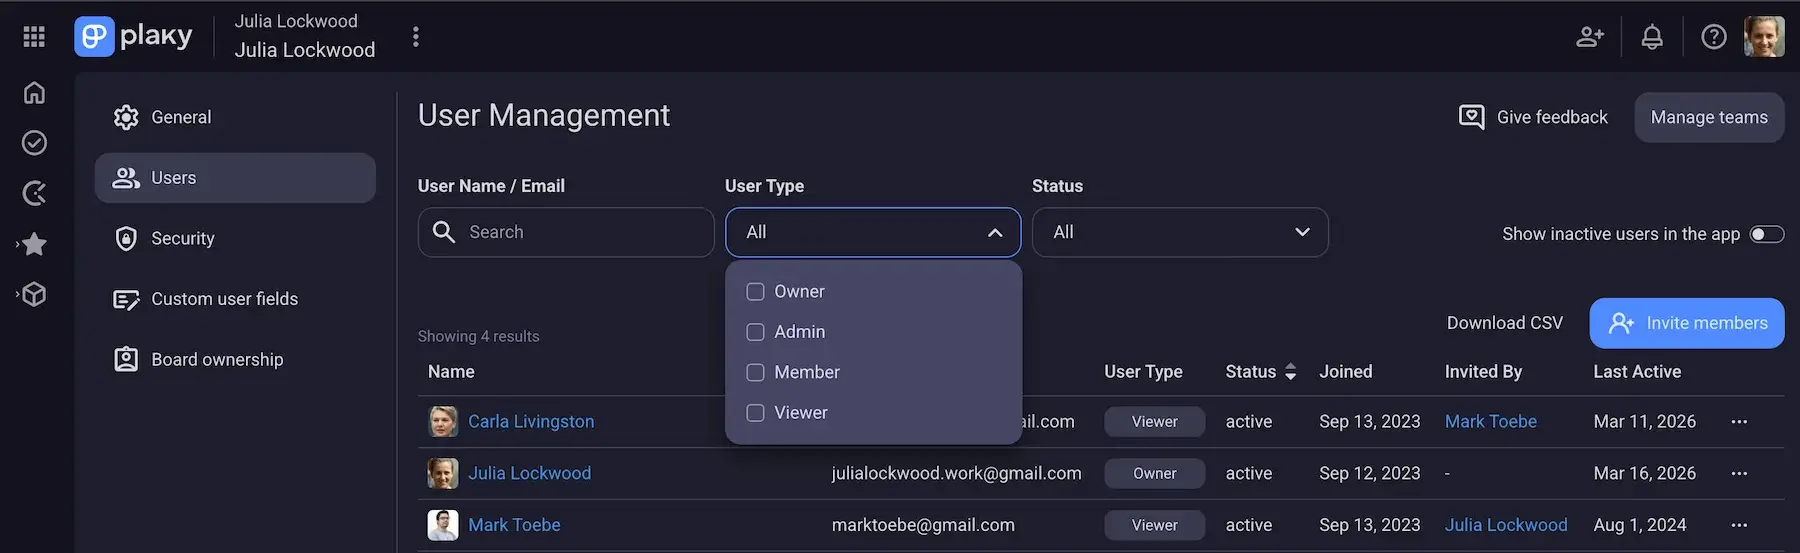Open row actions for Mark Toebe

pyautogui.click(x=1739, y=525)
